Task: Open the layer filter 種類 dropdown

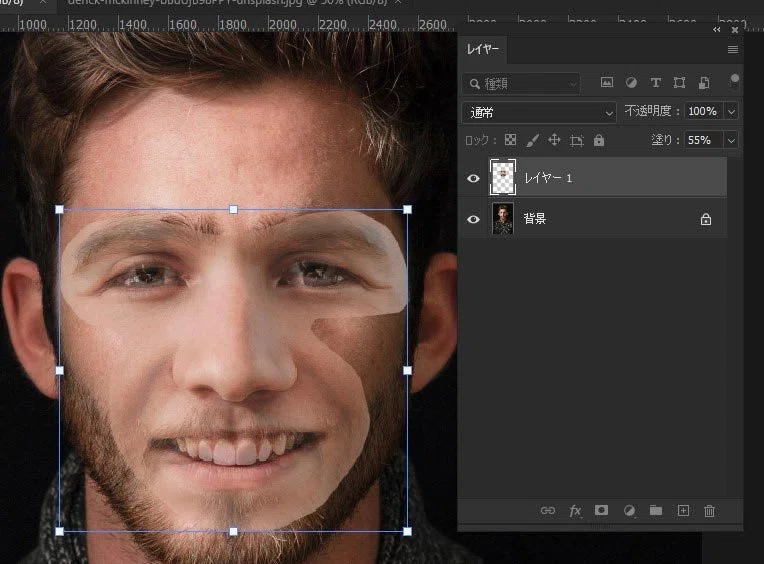Action: tap(521, 84)
